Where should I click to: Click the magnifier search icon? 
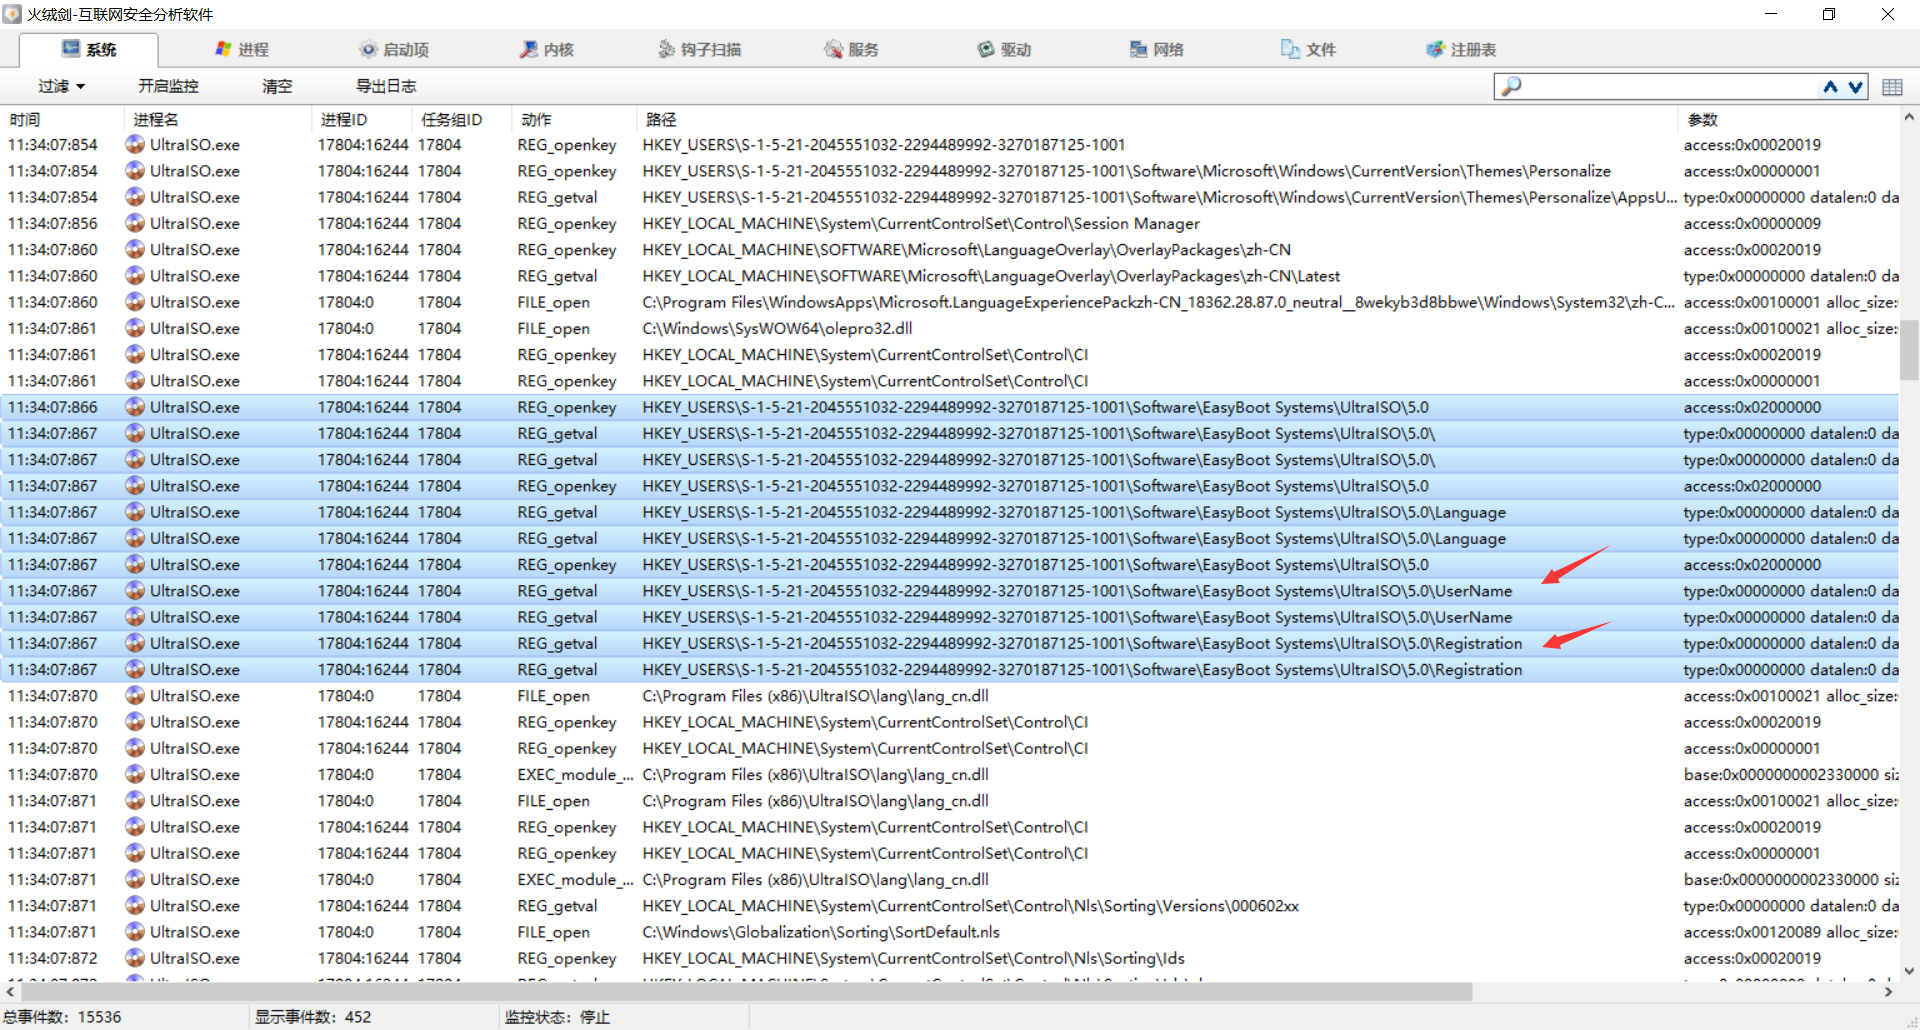(1511, 87)
